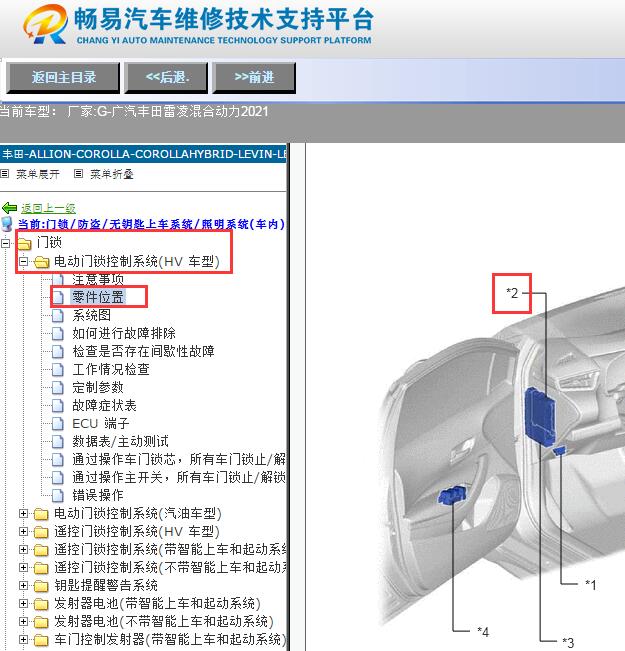Select the 零件位置 tree item

(x=98, y=297)
